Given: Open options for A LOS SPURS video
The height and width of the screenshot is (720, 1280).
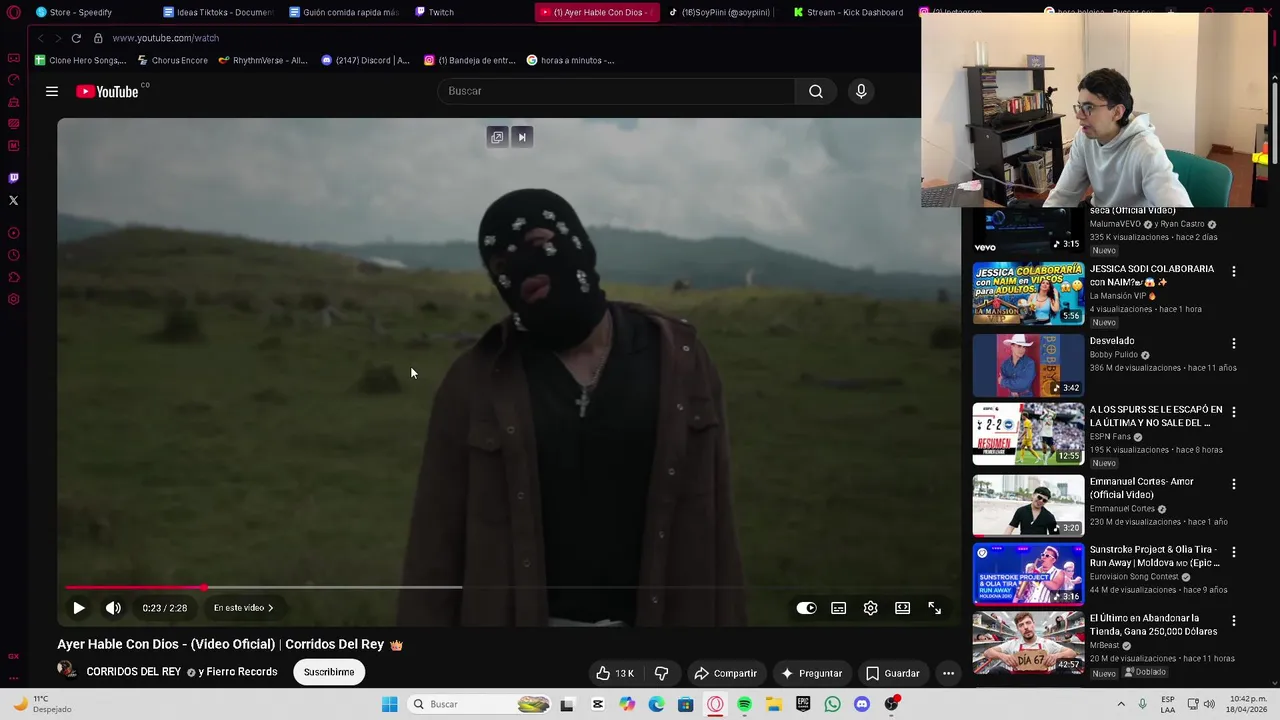Looking at the screenshot, I should 1234,412.
